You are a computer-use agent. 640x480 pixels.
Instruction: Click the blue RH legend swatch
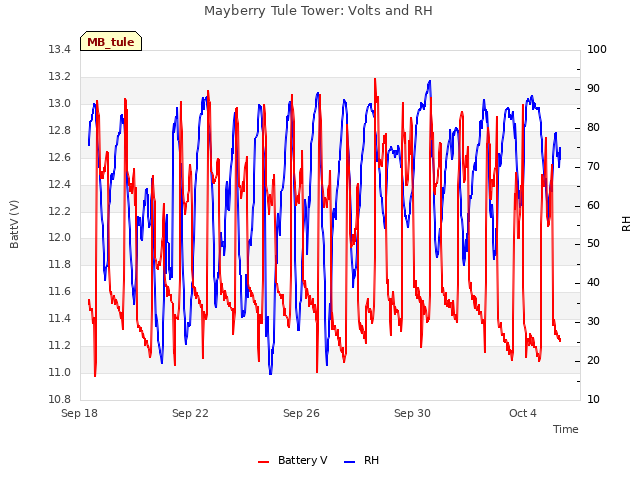(x=350, y=462)
